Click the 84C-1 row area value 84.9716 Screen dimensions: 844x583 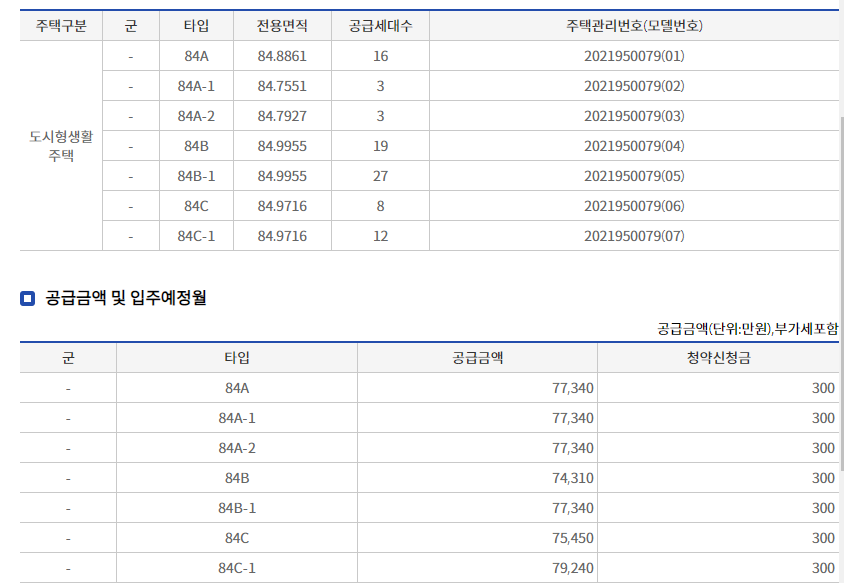[282, 236]
